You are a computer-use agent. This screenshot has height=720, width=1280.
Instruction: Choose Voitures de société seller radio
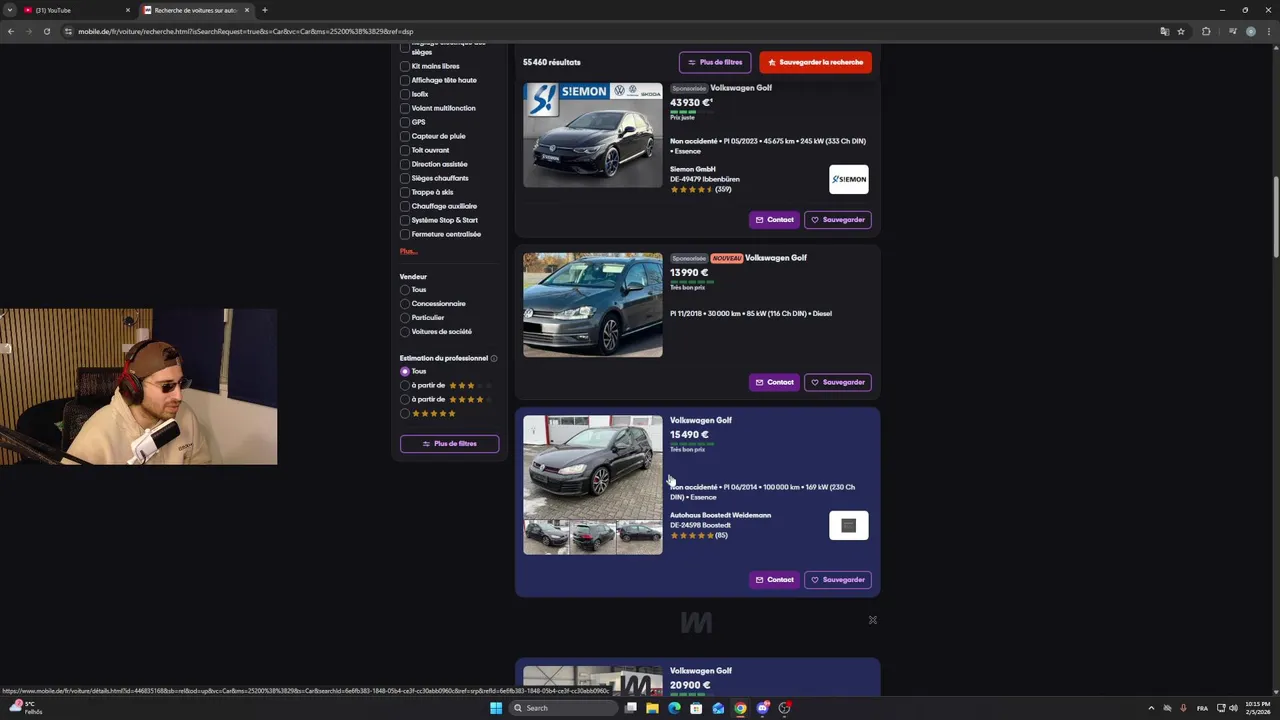pyautogui.click(x=405, y=332)
